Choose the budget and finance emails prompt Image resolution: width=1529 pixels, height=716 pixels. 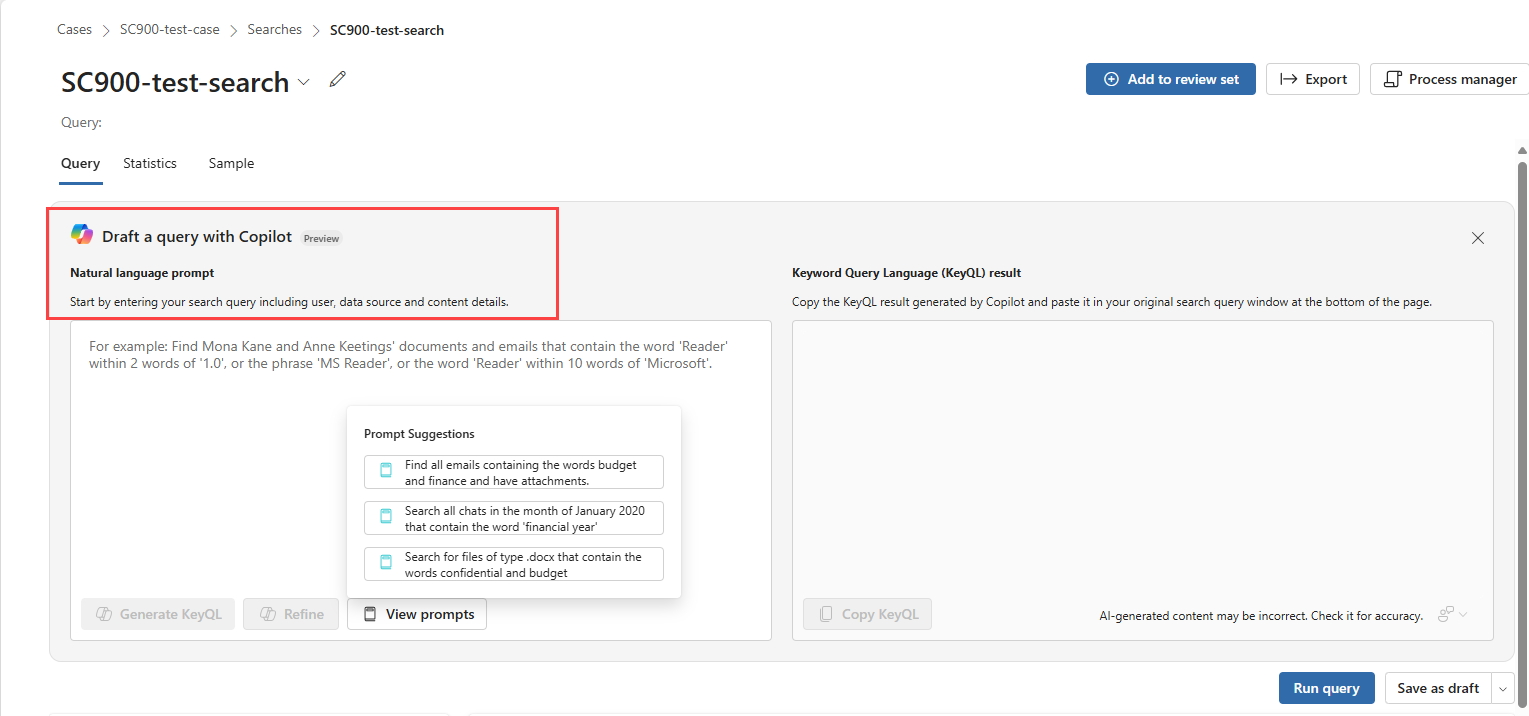(x=514, y=472)
